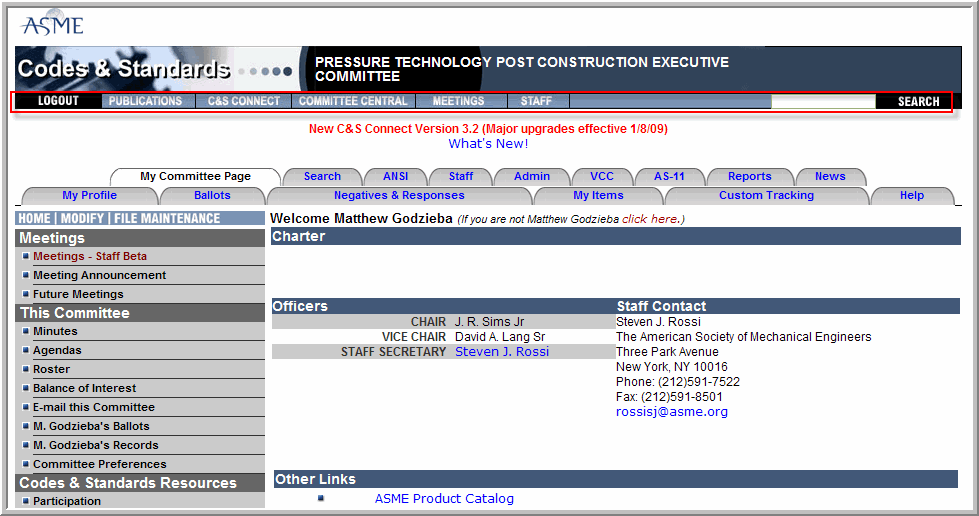Switch to the Reports tab

coord(749,176)
